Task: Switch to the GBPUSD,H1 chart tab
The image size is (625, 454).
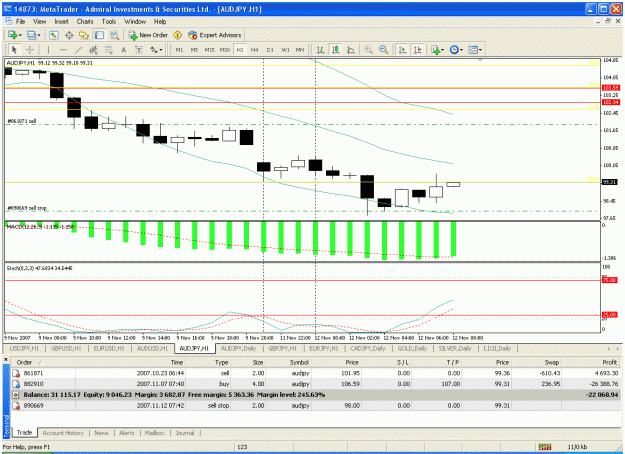Action: pyautogui.click(x=66, y=348)
